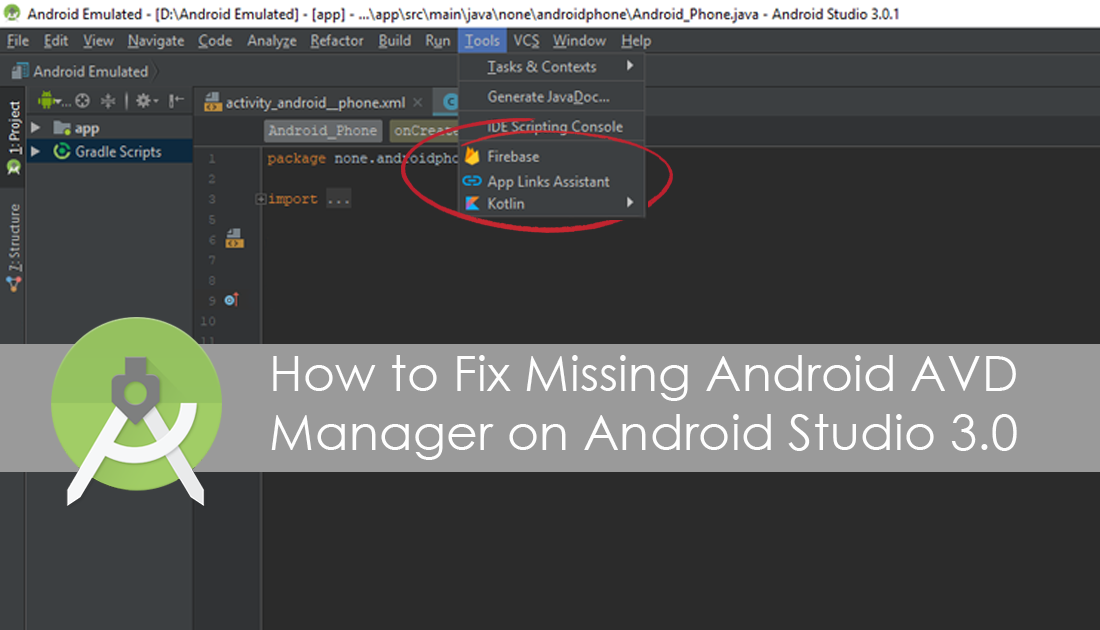Click the project module icon in breadcrumb
1100x630 pixels.
coord(20,72)
